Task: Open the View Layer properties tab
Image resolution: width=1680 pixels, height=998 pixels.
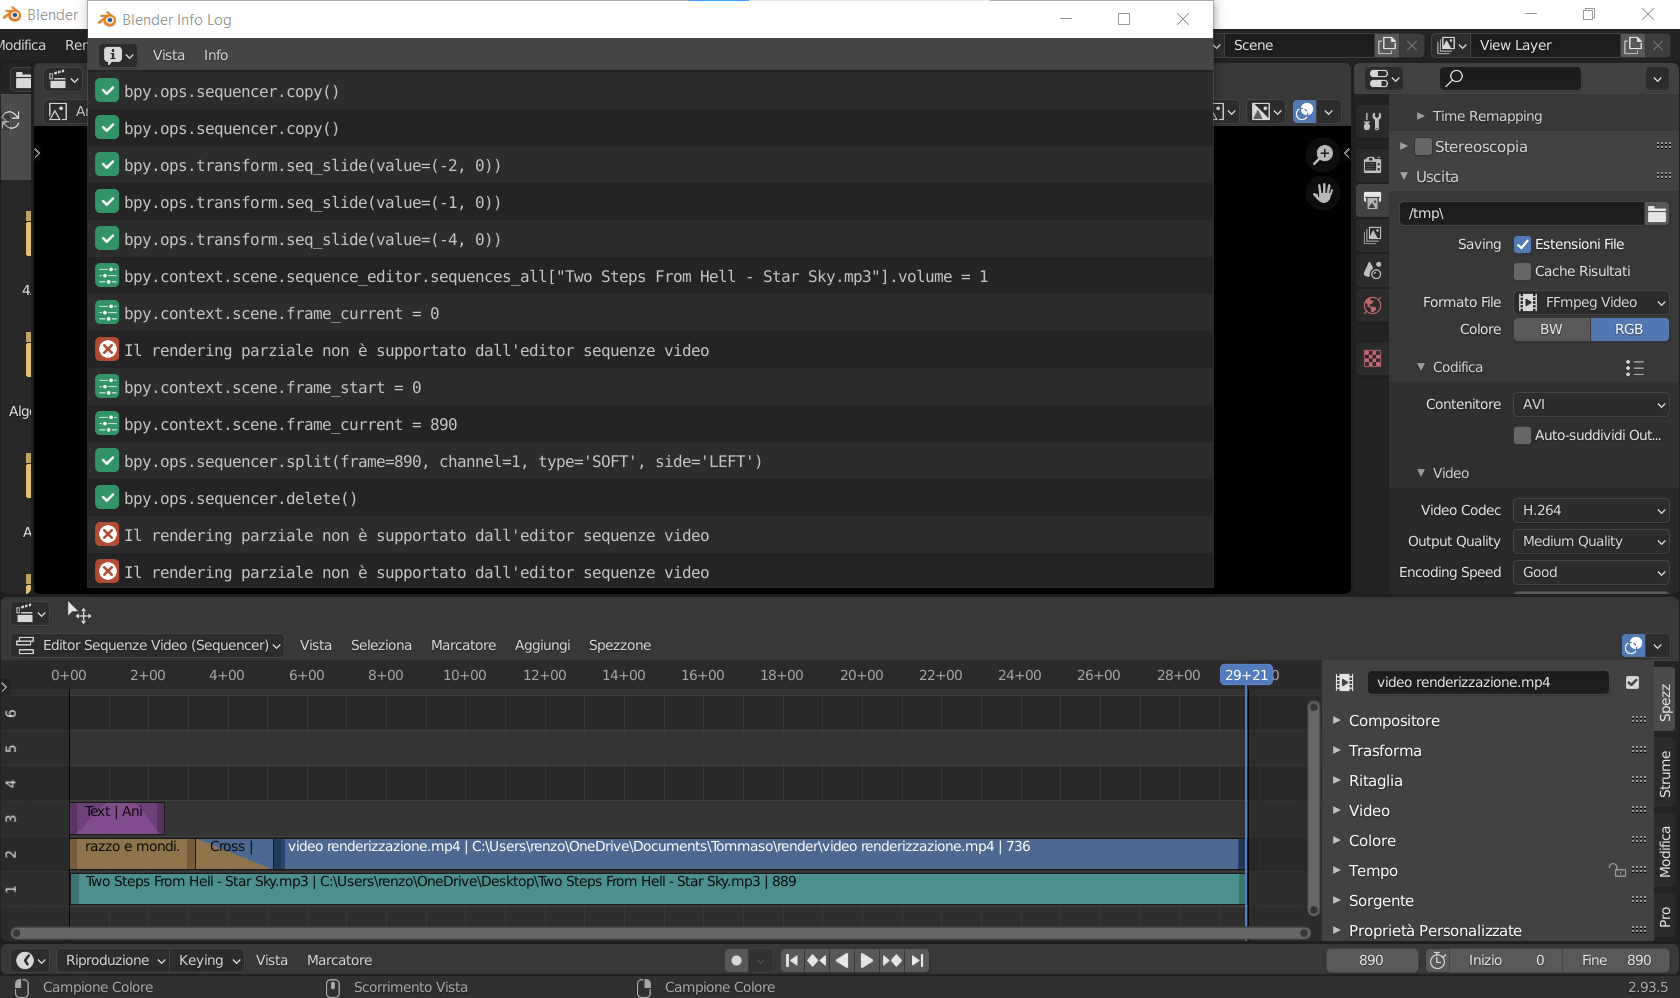Action: pyautogui.click(x=1372, y=236)
